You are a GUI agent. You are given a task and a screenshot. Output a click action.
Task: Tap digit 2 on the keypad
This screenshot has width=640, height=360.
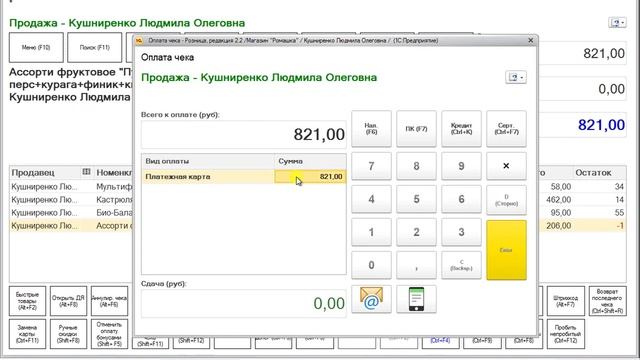(416, 232)
